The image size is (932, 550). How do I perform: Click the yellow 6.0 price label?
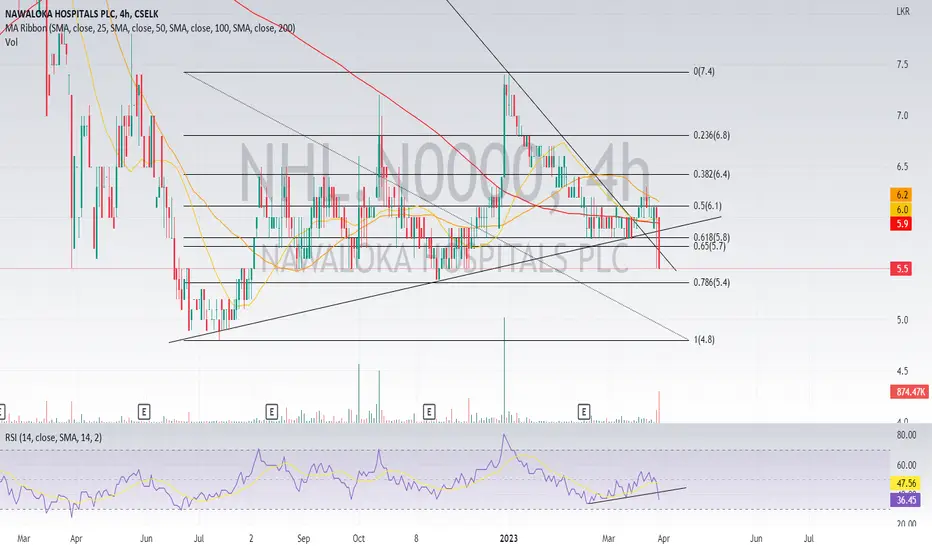pos(902,209)
